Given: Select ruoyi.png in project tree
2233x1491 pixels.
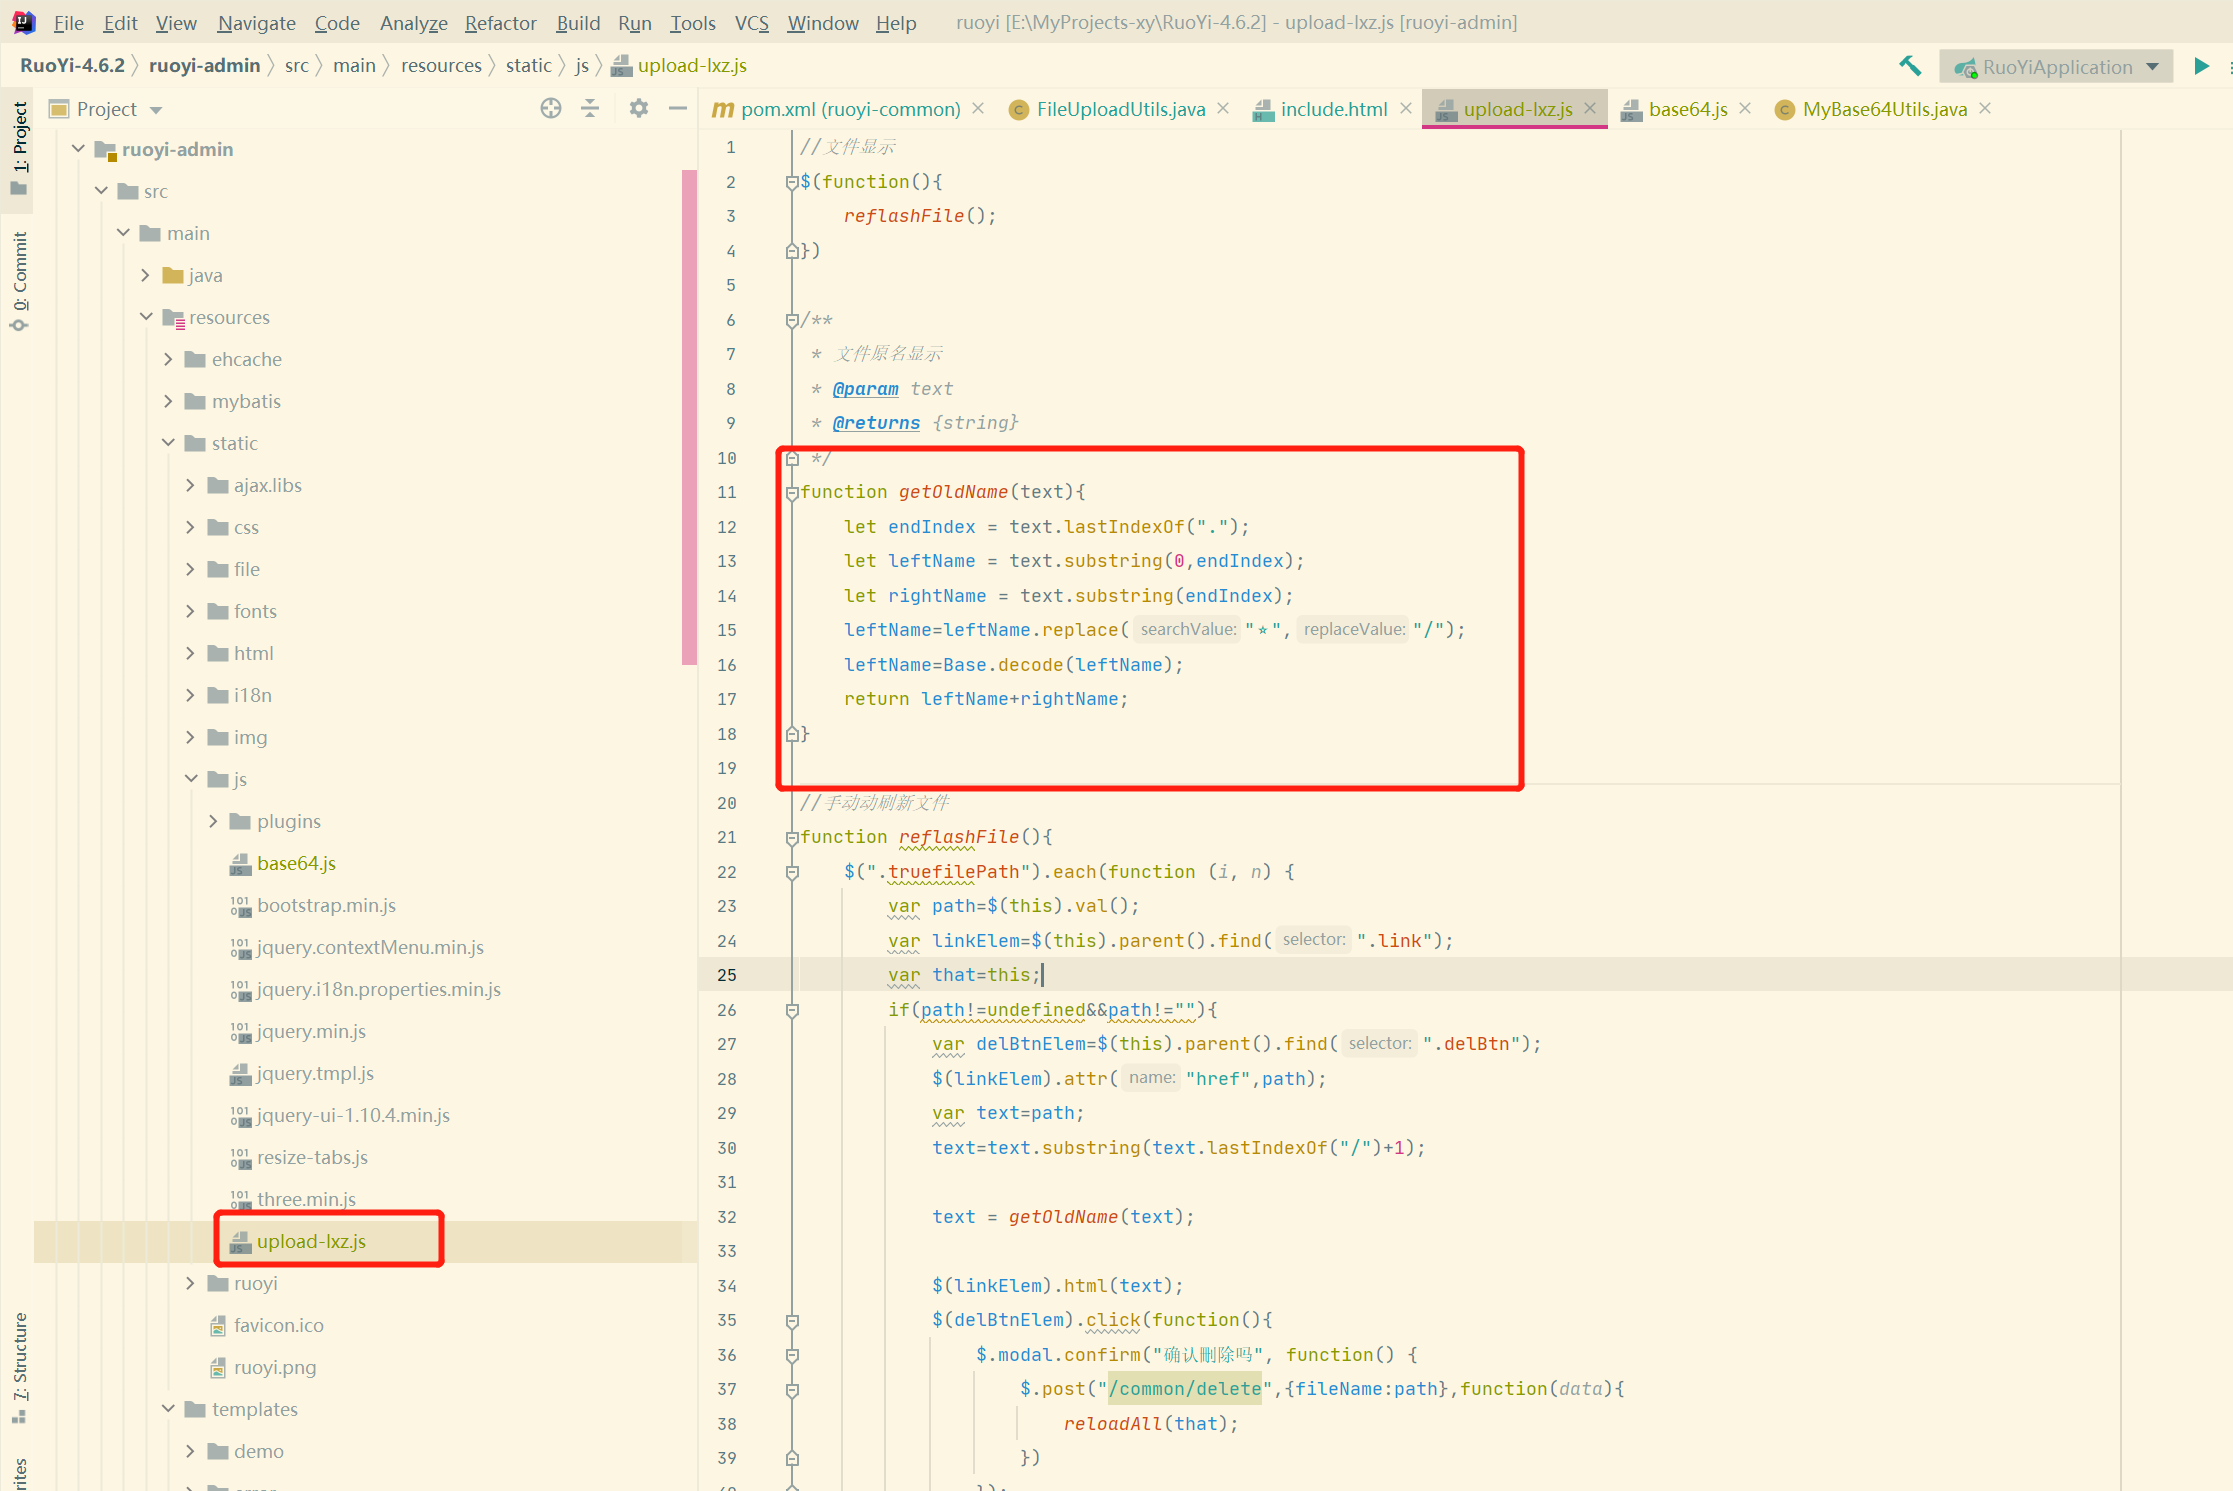Looking at the screenshot, I should [x=275, y=1367].
